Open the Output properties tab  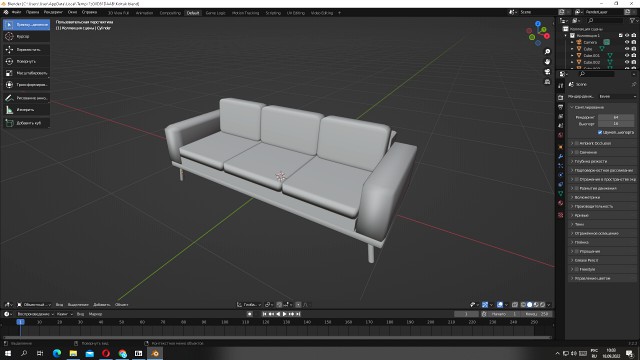pos(560,107)
